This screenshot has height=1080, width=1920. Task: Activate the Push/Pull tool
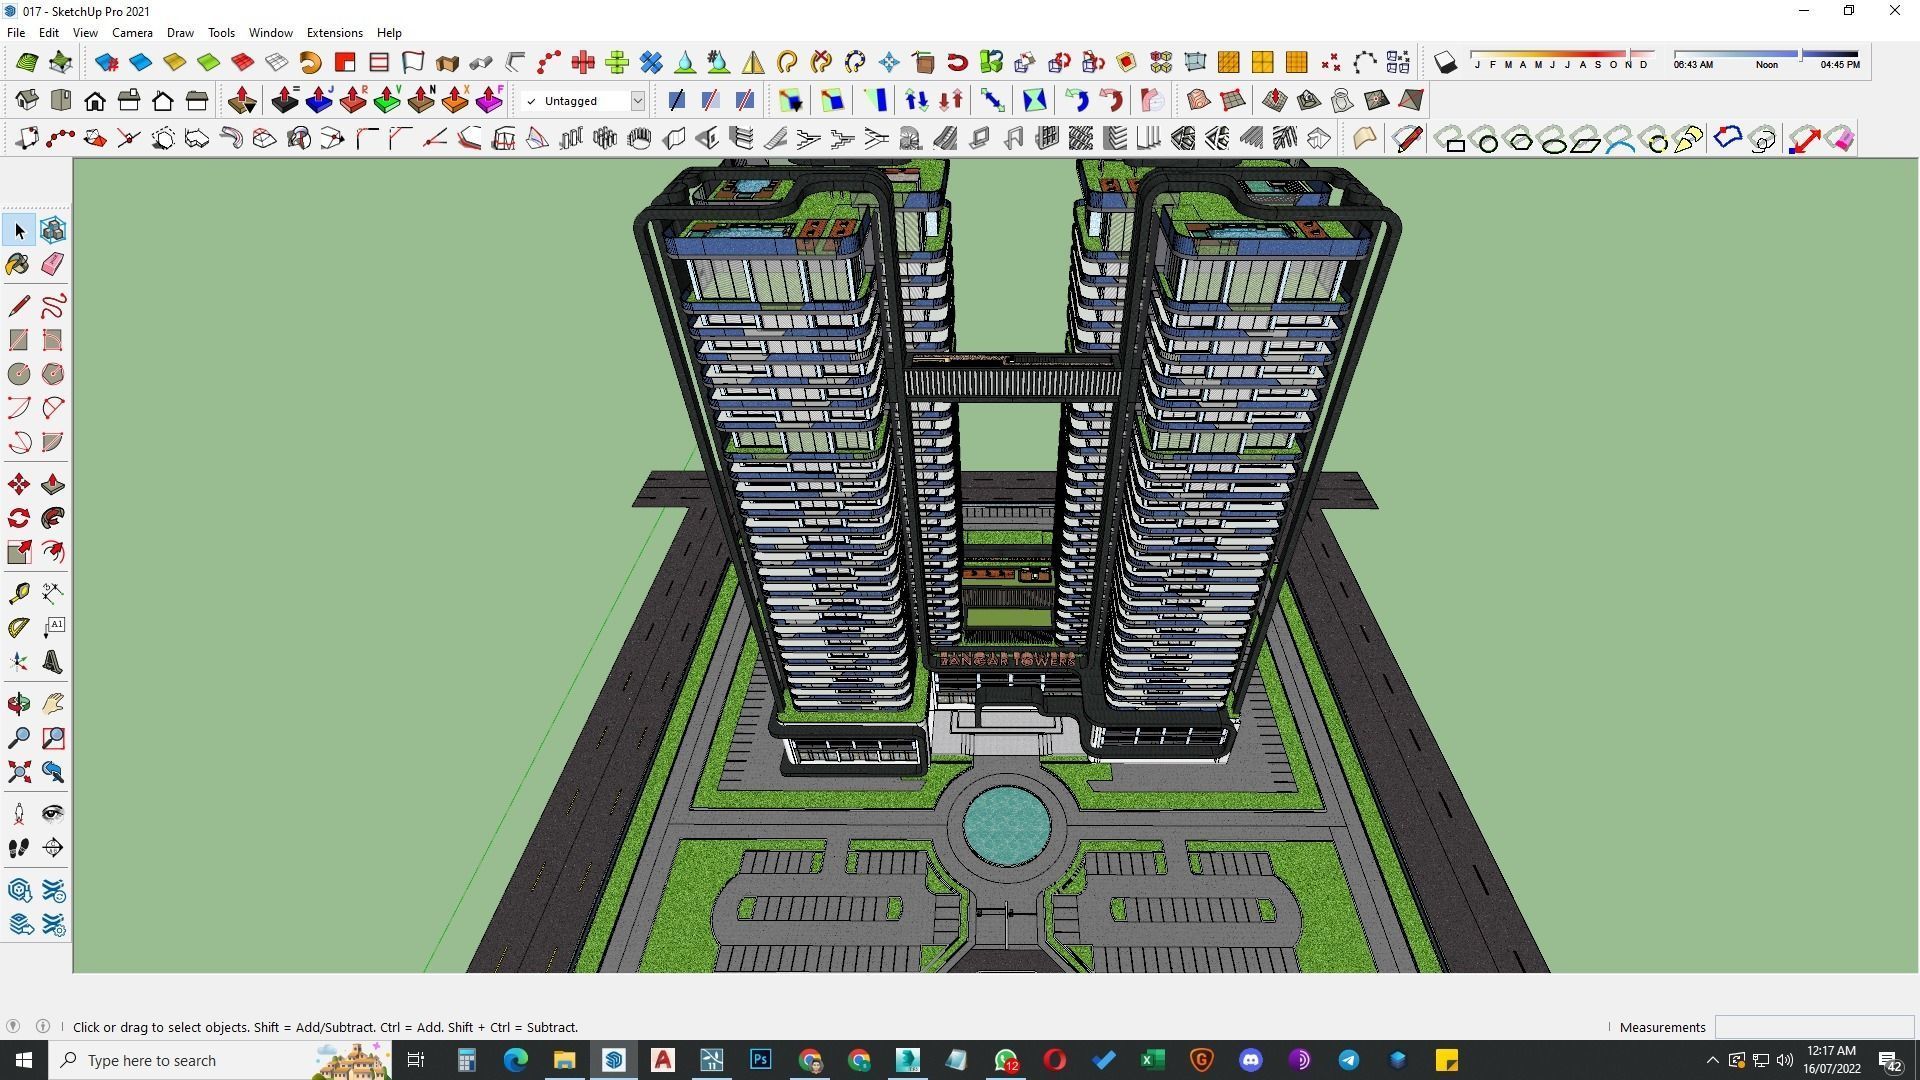(53, 485)
